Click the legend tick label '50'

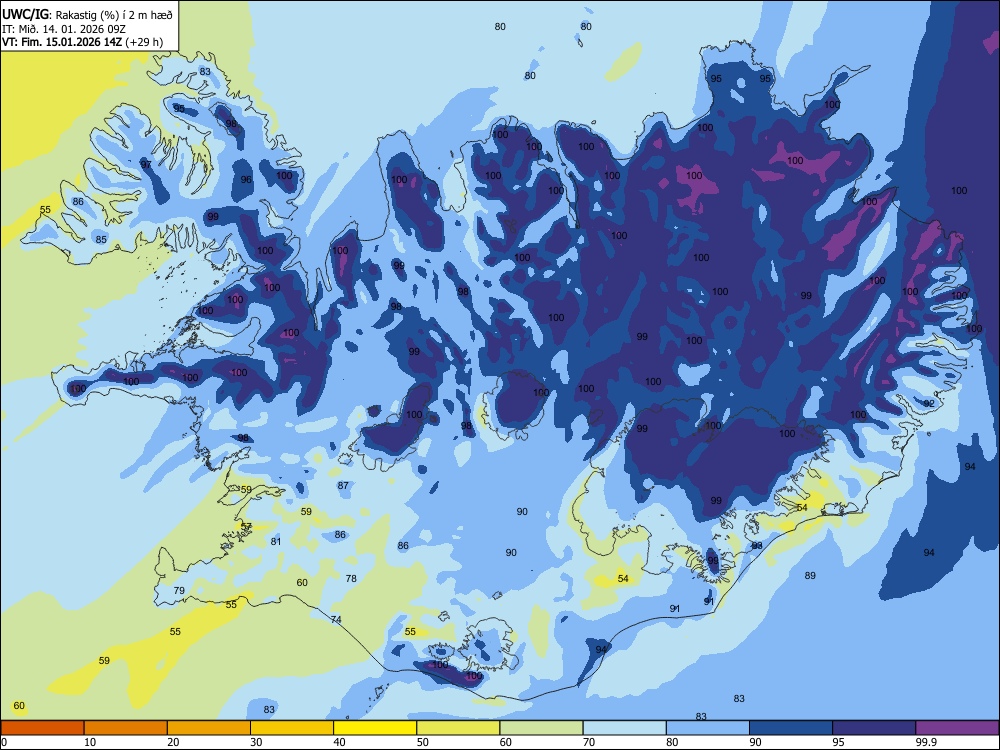tap(423, 742)
